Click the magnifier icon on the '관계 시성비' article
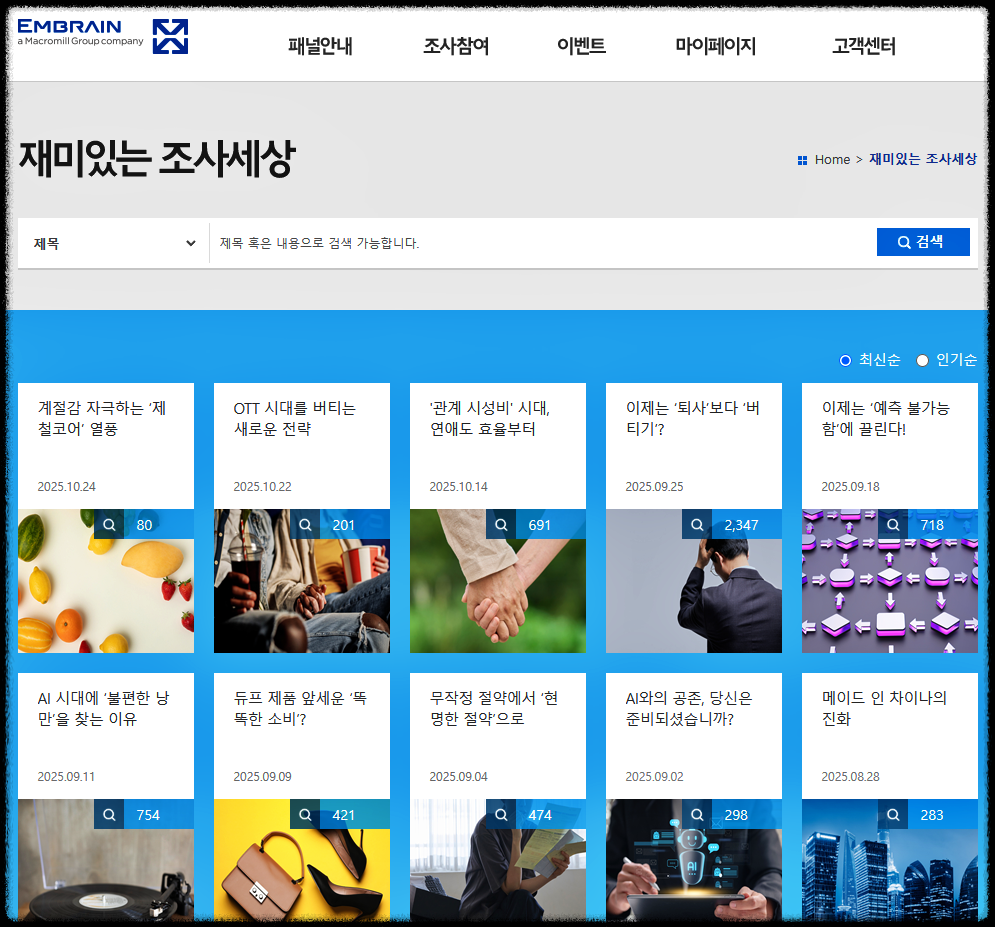This screenshot has width=995, height=927. click(x=500, y=523)
